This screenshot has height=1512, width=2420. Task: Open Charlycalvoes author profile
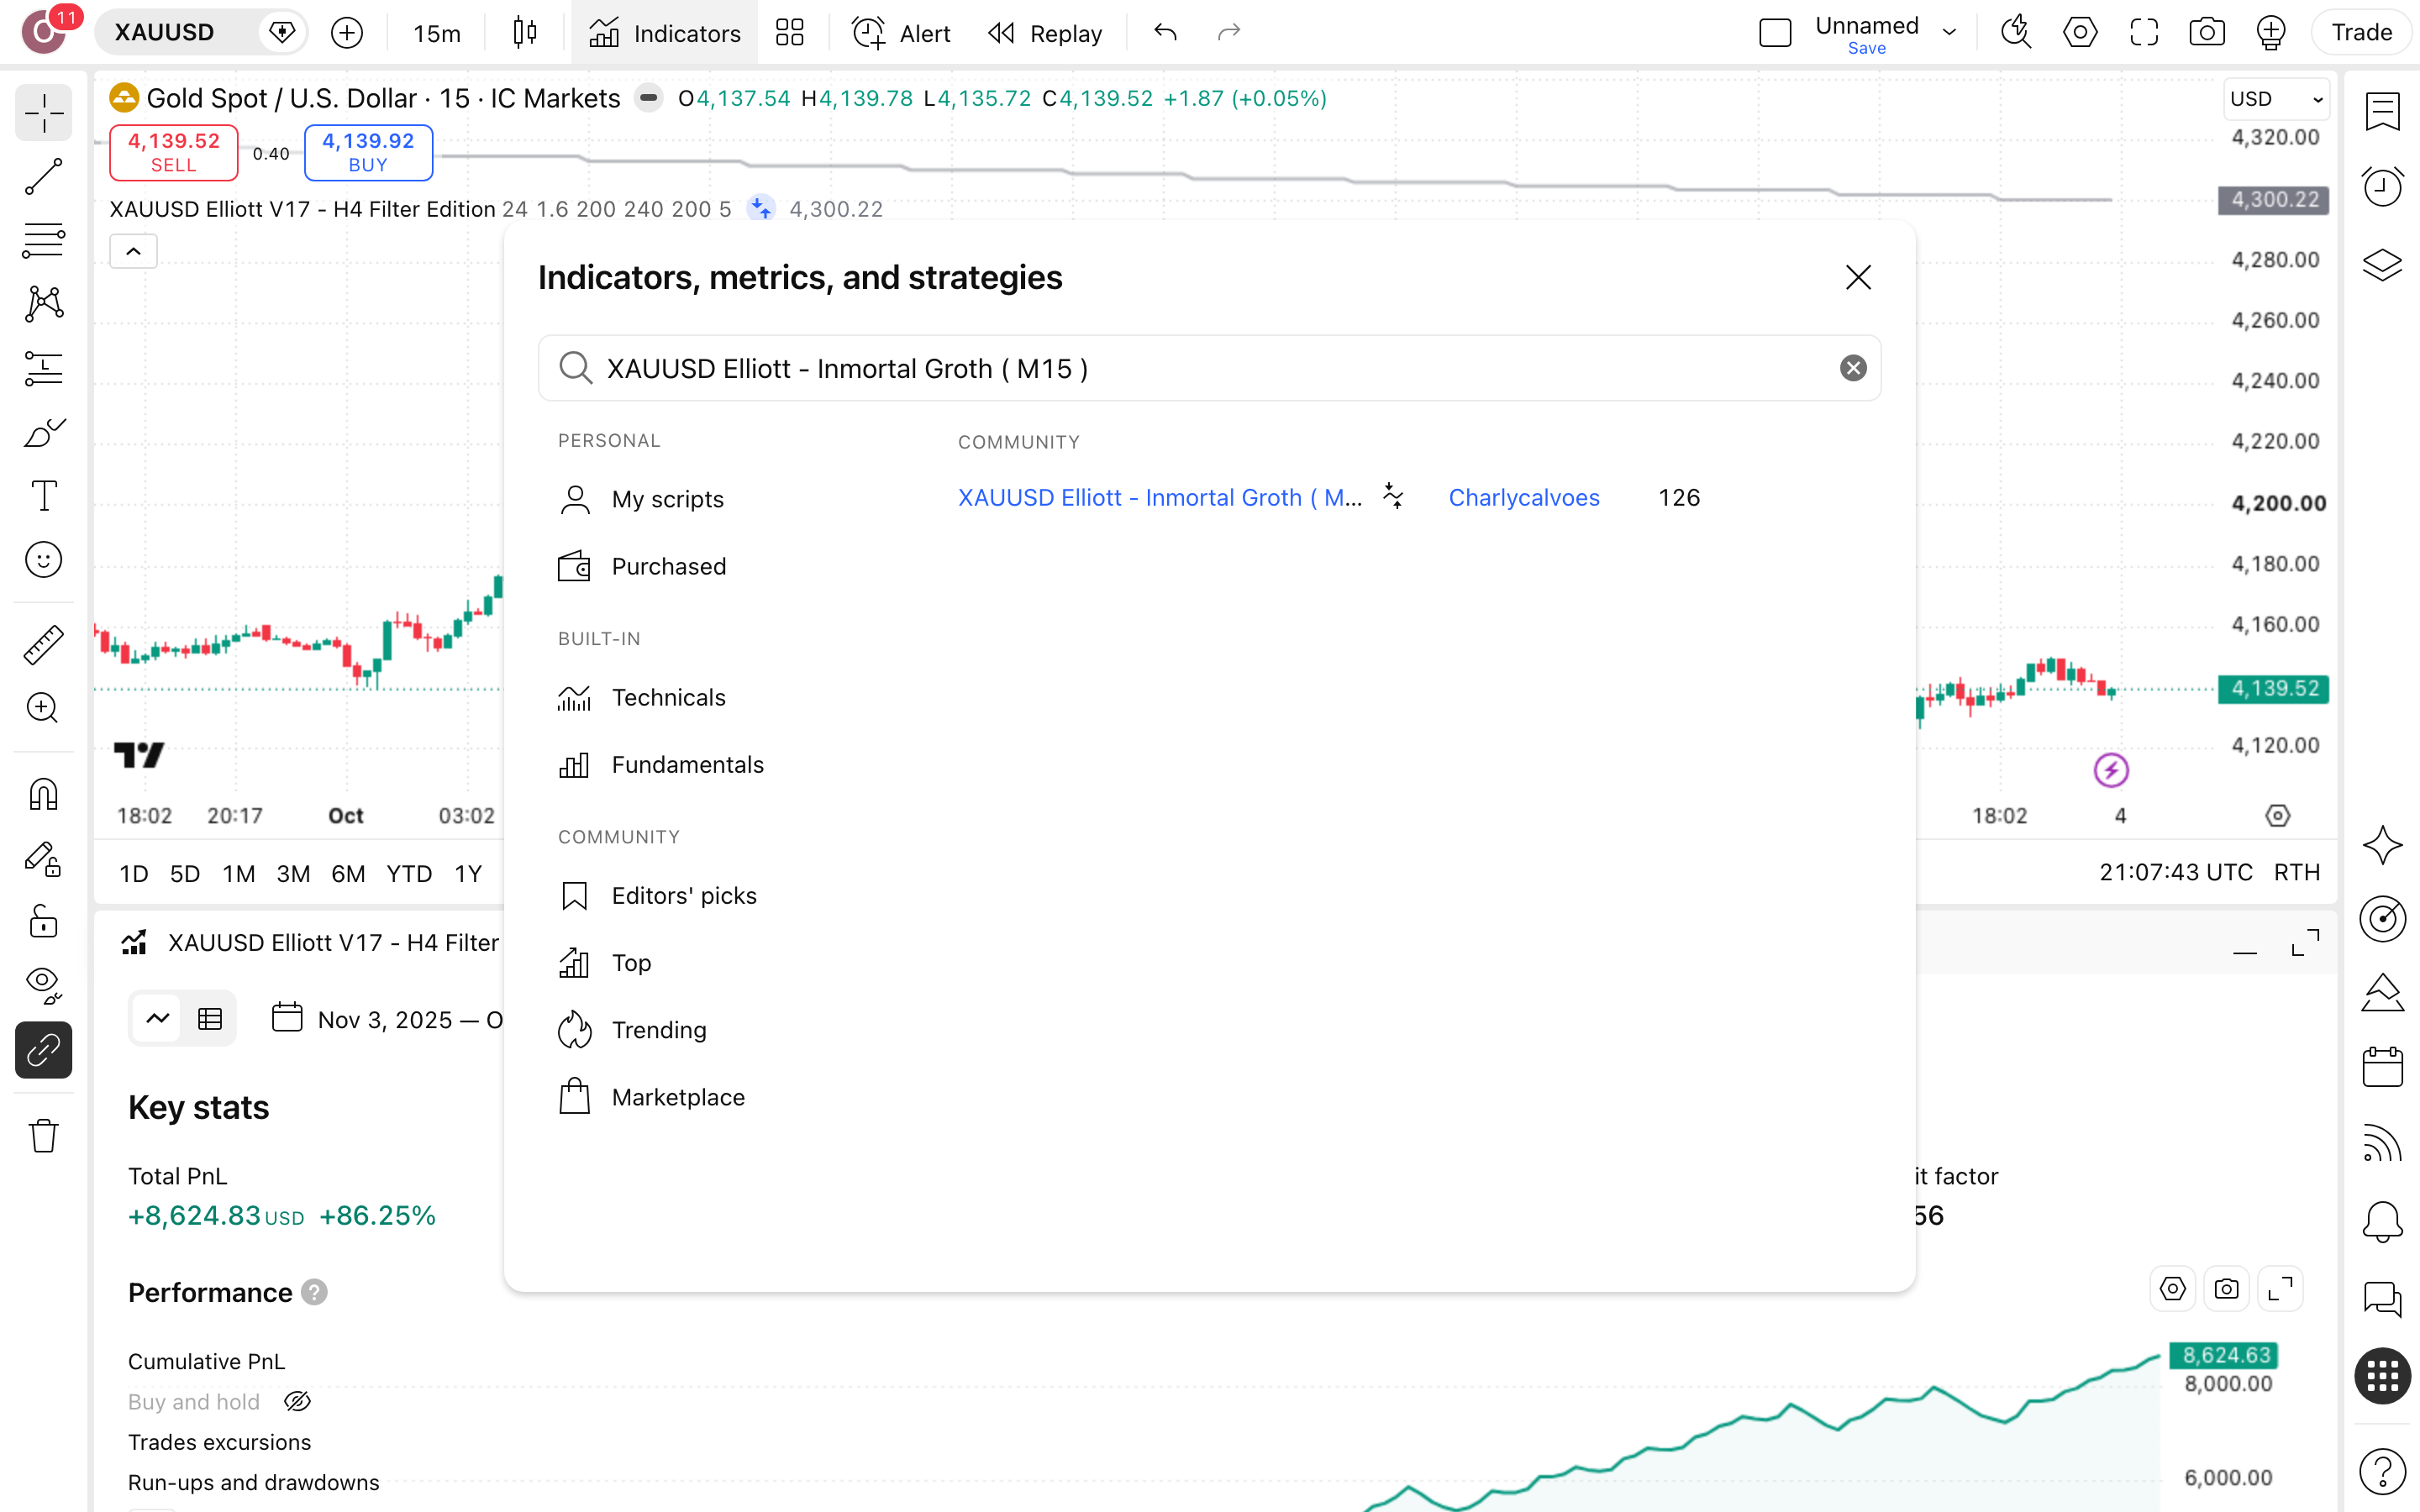1524,497
